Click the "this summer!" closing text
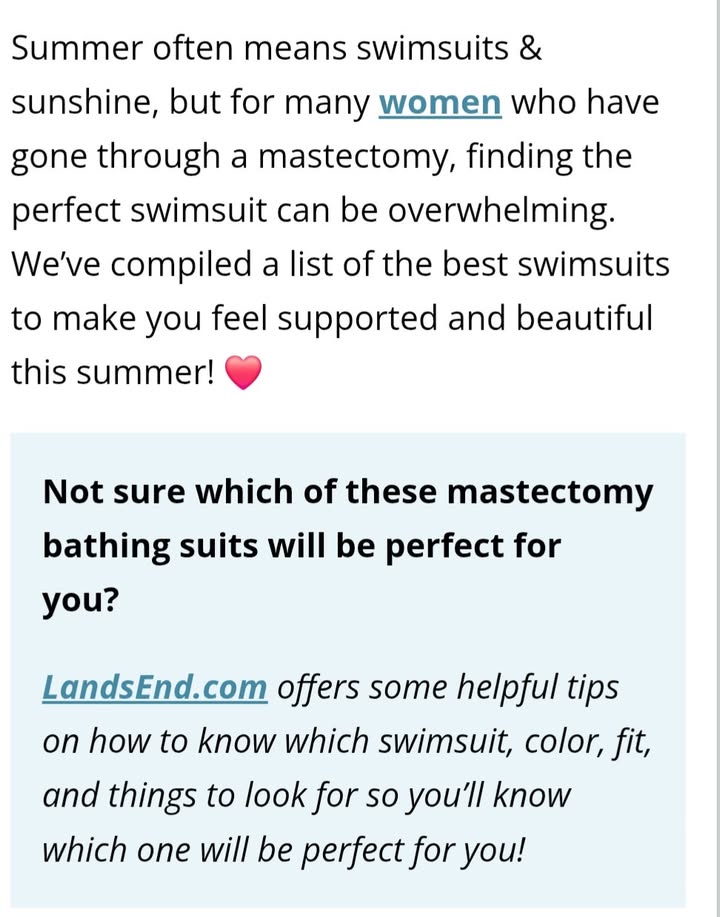Image resolution: width=720 pixels, height=917 pixels. tap(113, 373)
